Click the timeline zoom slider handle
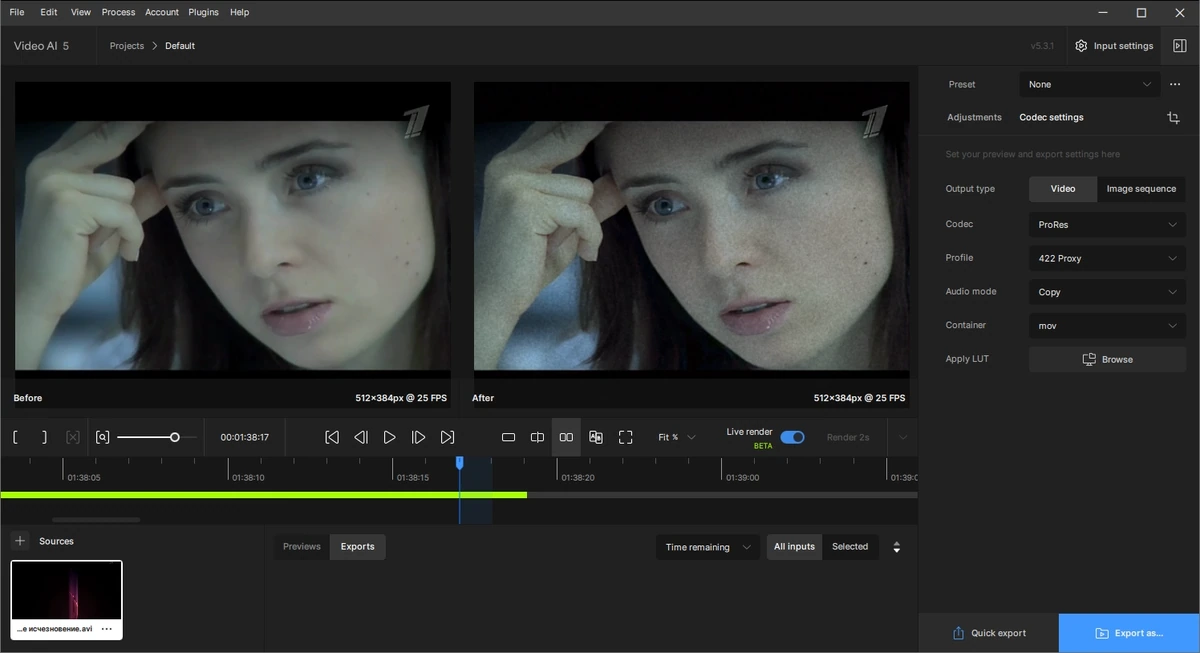1200x653 pixels. coord(175,437)
